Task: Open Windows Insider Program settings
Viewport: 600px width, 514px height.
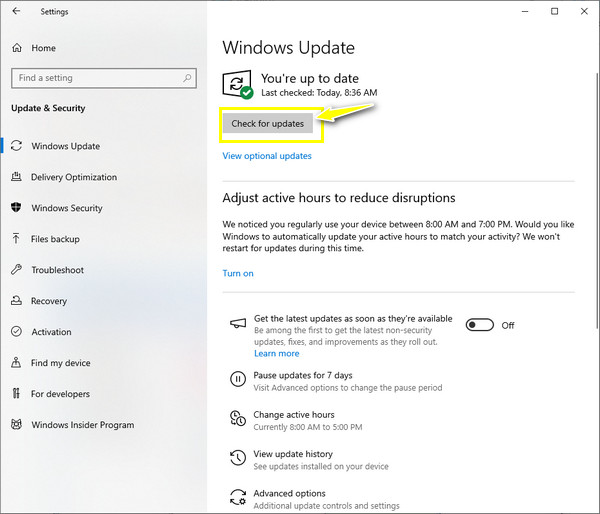Action: click(83, 425)
